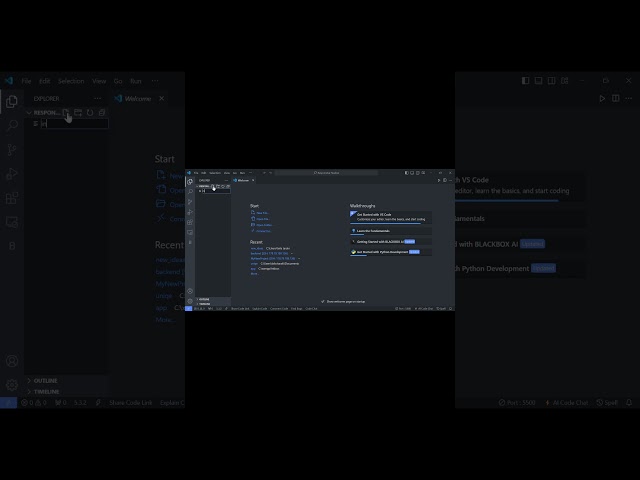Open Blackbox B icon in enlarged dimmed view
Image resolution: width=640 pixels, height=480 pixels.
pyautogui.click(x=12, y=246)
